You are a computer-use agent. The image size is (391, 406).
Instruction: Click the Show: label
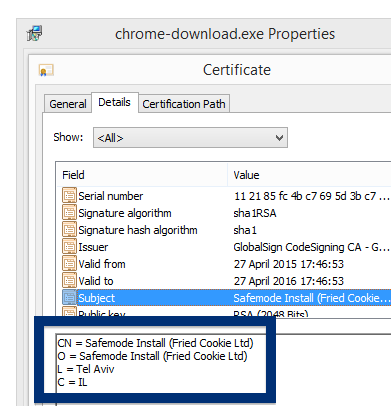(x=68, y=137)
